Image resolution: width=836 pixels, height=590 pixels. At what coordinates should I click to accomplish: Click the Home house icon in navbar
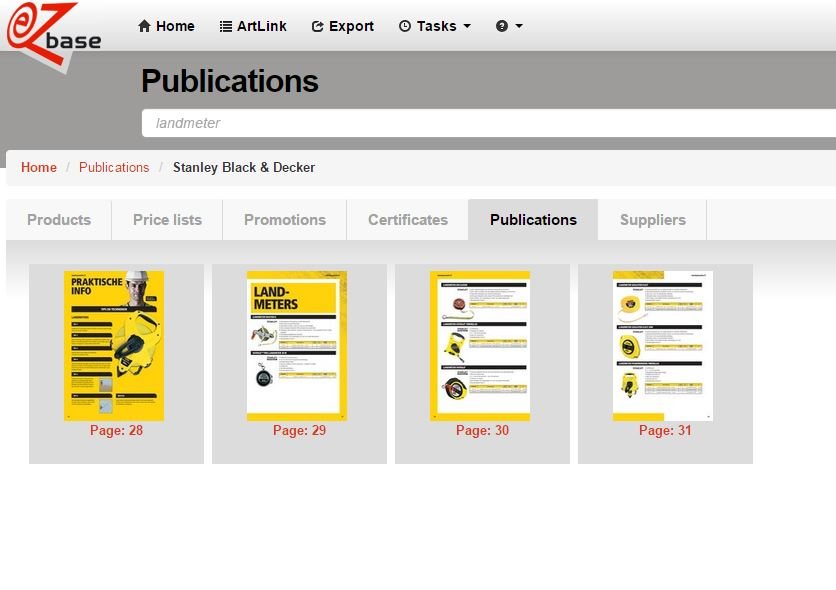pyautogui.click(x=144, y=26)
